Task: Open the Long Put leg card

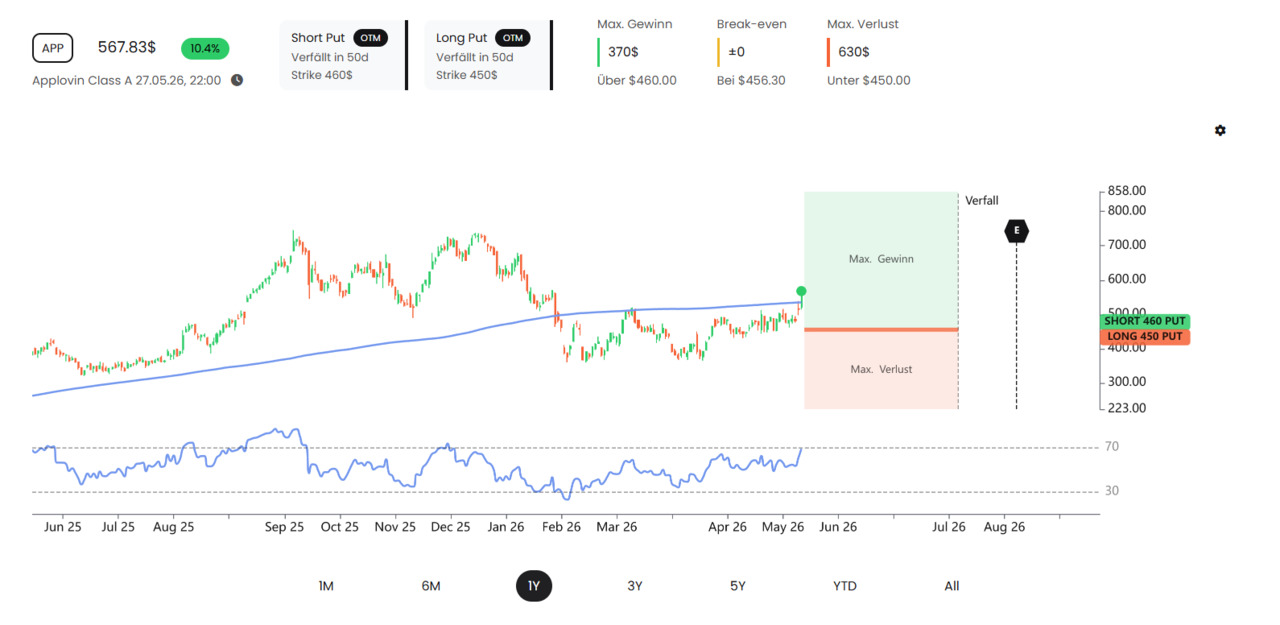Action: 487,56
